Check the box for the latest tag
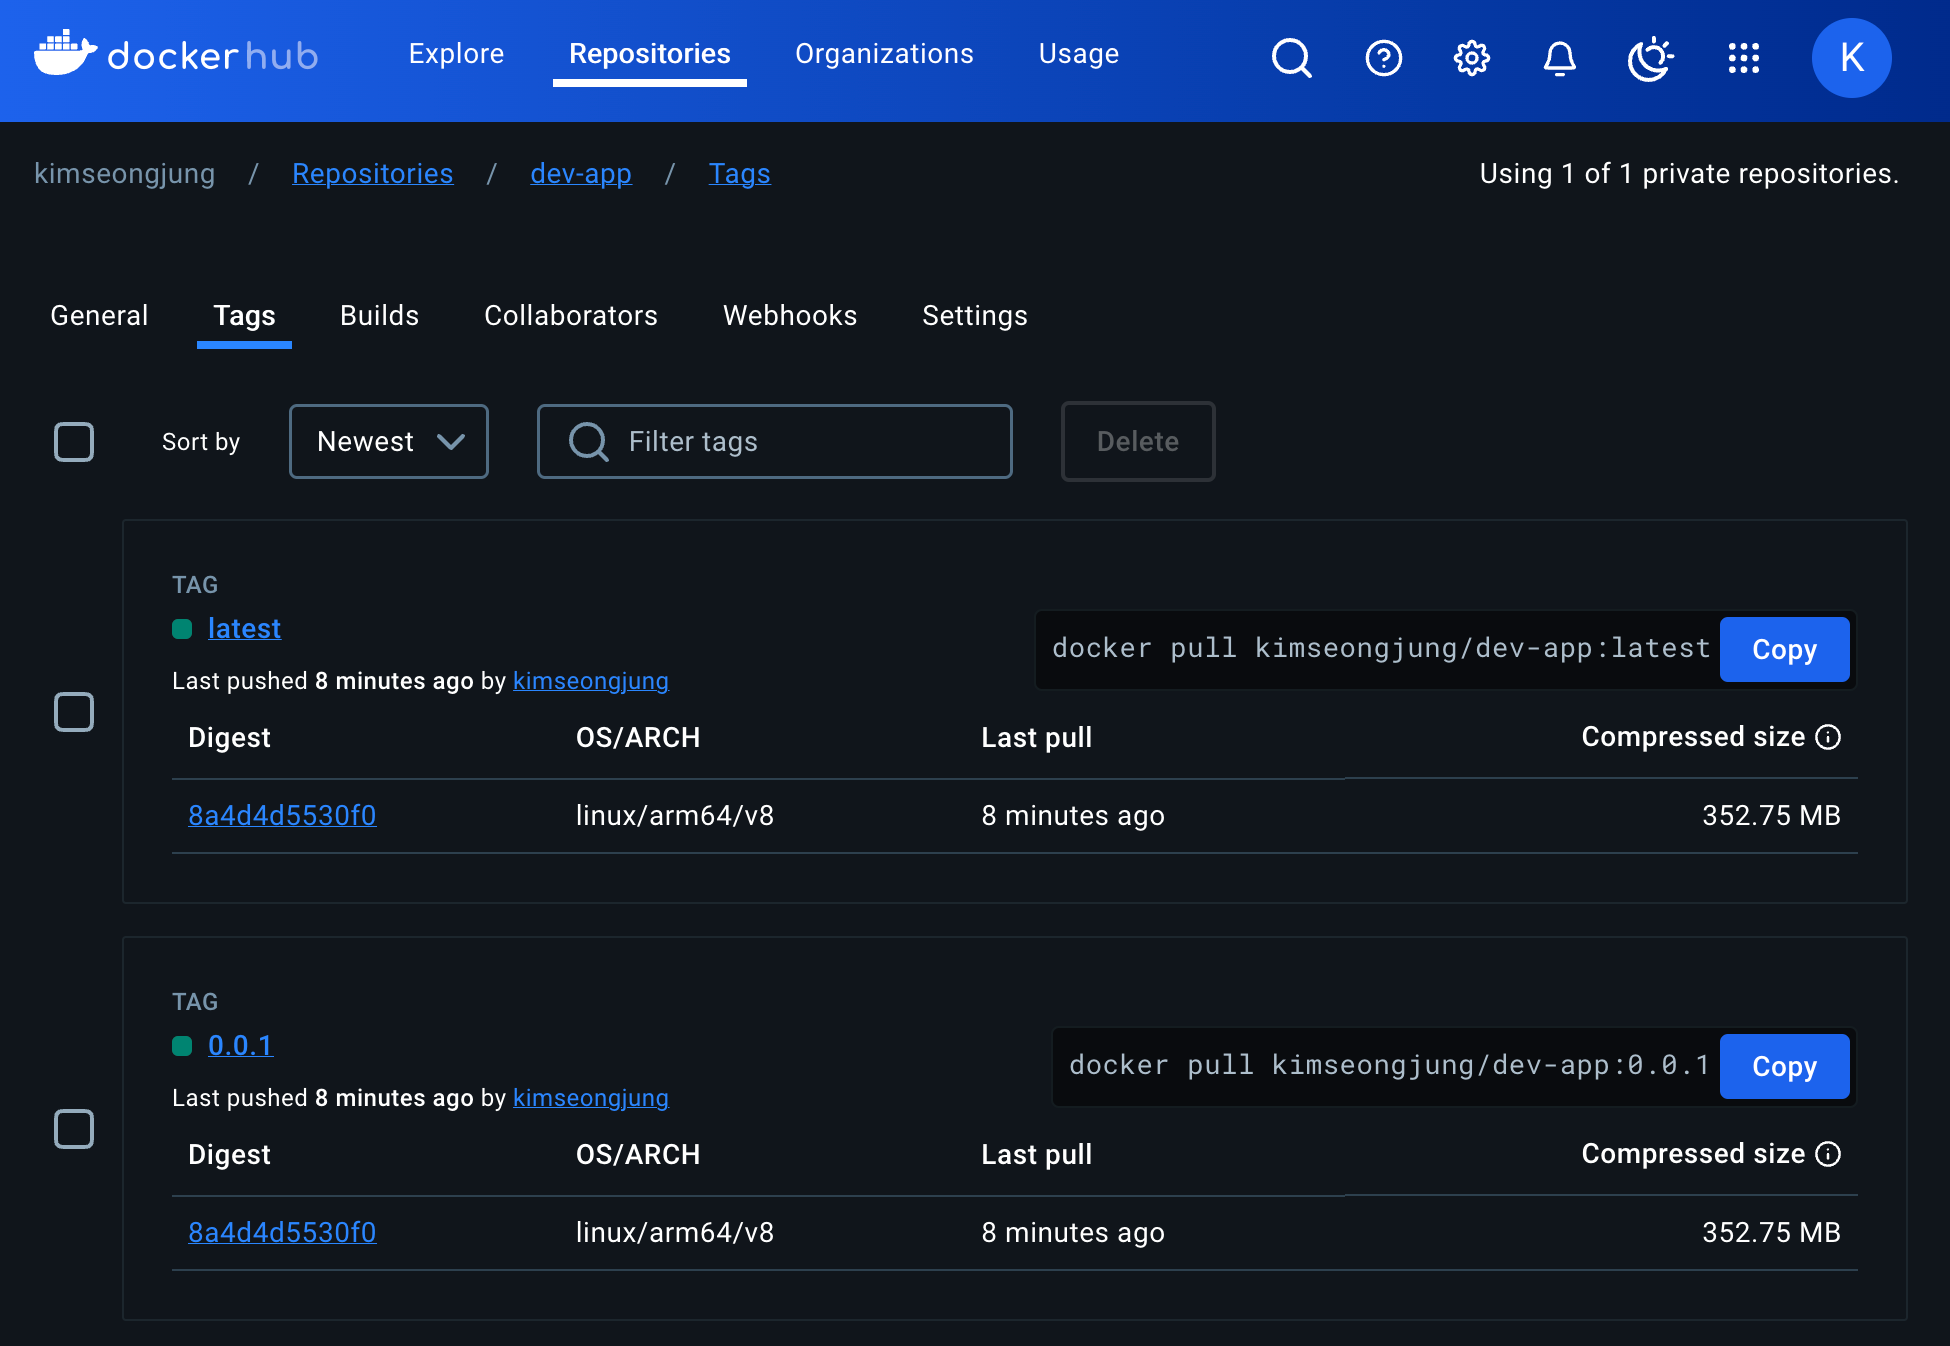The image size is (1950, 1346). [x=74, y=712]
